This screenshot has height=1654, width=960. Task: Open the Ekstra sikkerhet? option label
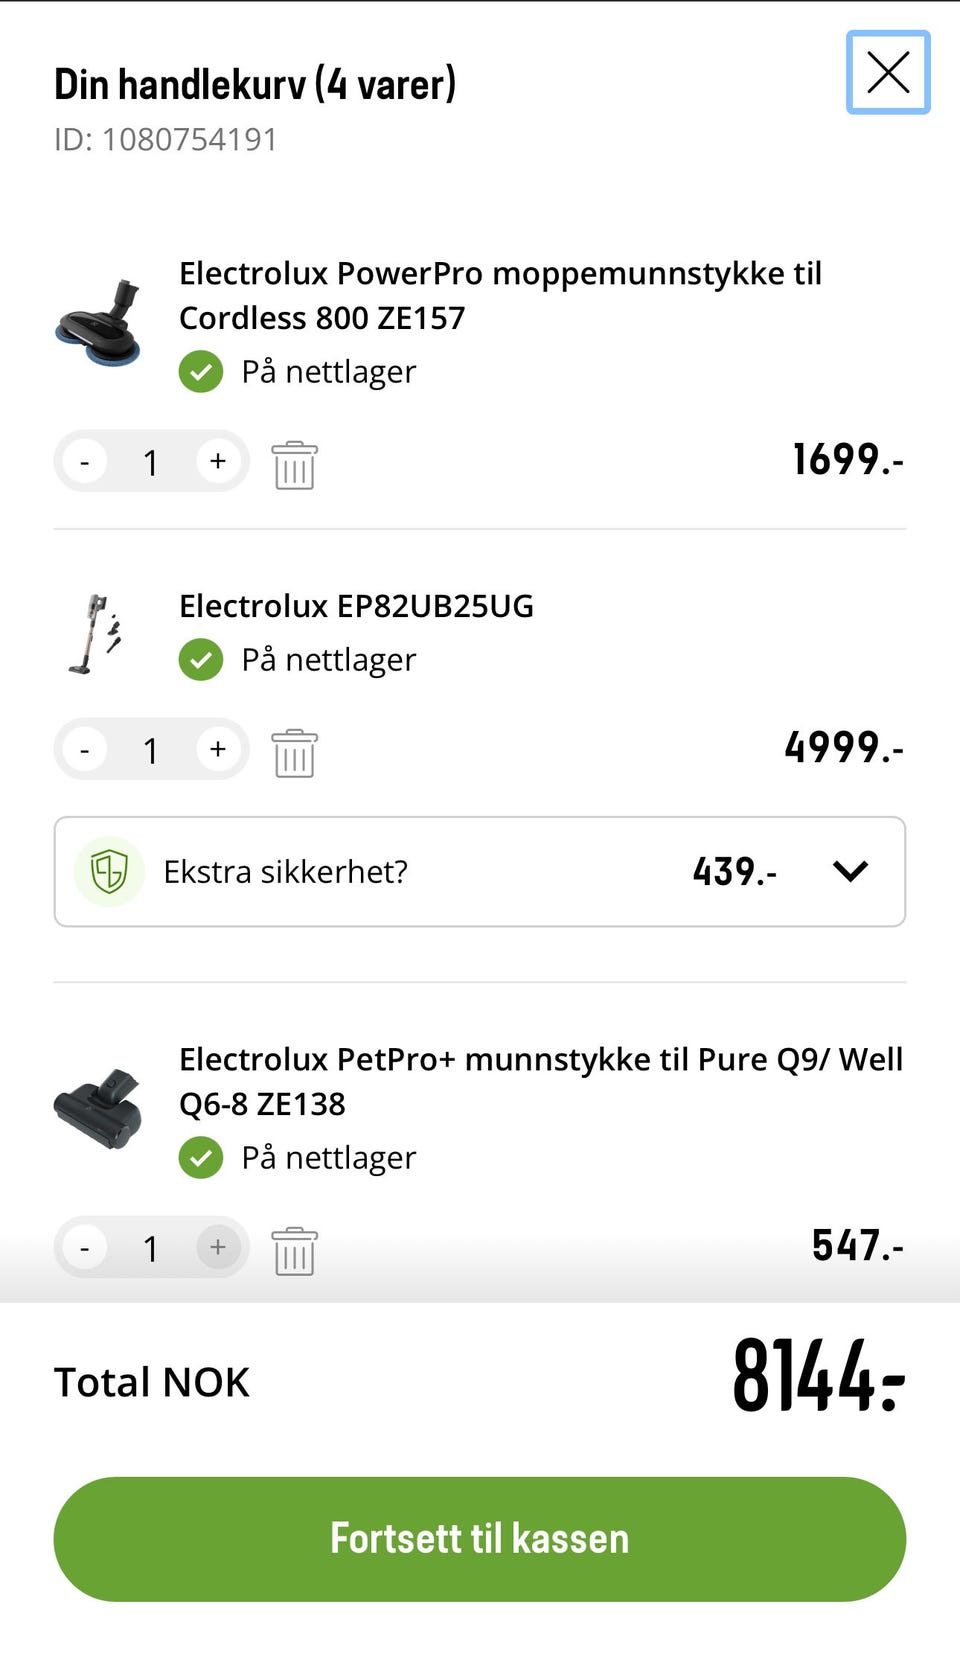(286, 872)
